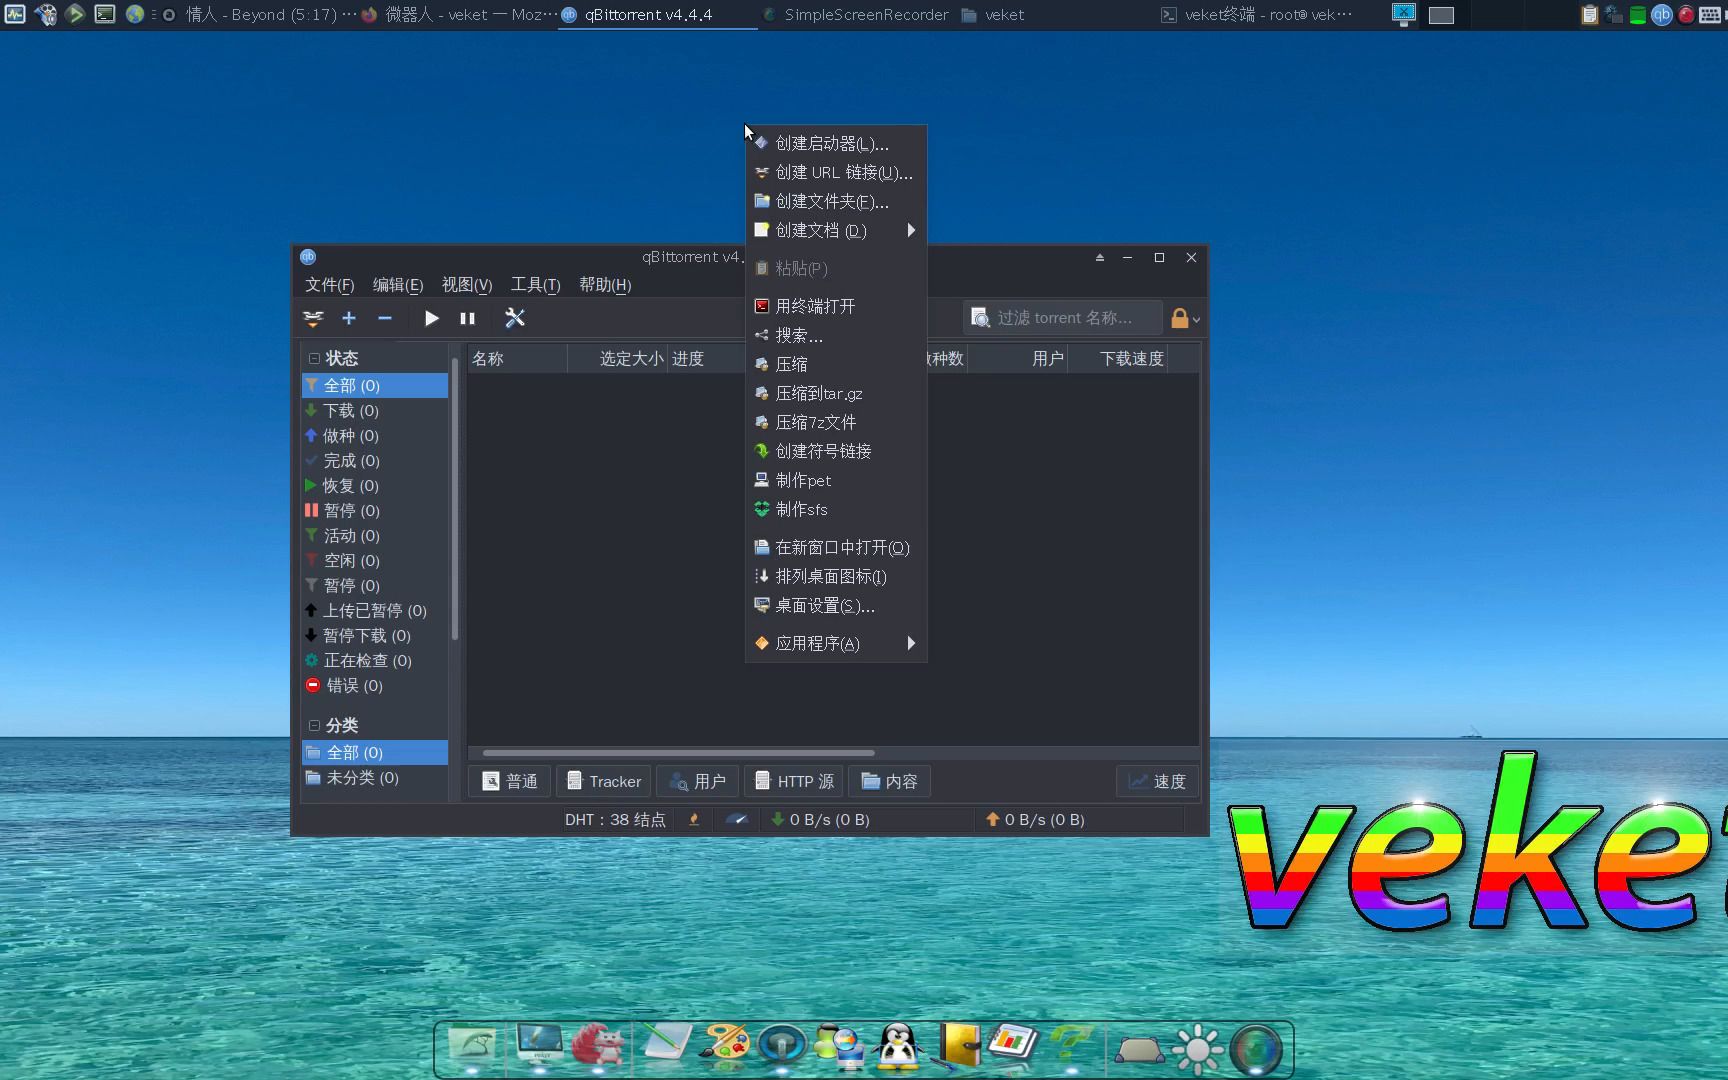1728x1080 pixels.
Task: Click inside the 过滤 torrent 名称 search field
Action: click(x=1065, y=317)
